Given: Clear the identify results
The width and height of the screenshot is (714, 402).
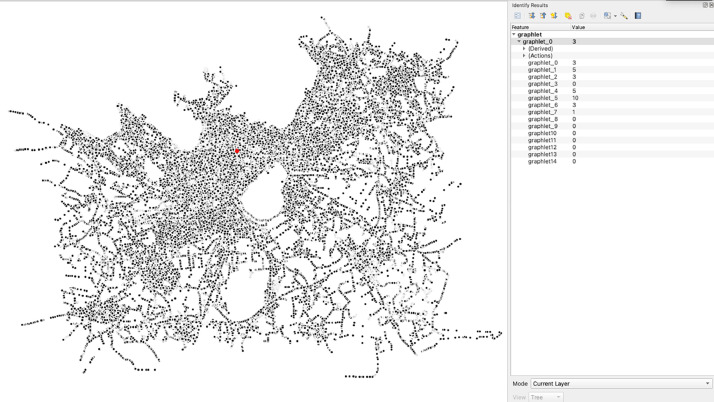Looking at the screenshot, I should (x=568, y=16).
